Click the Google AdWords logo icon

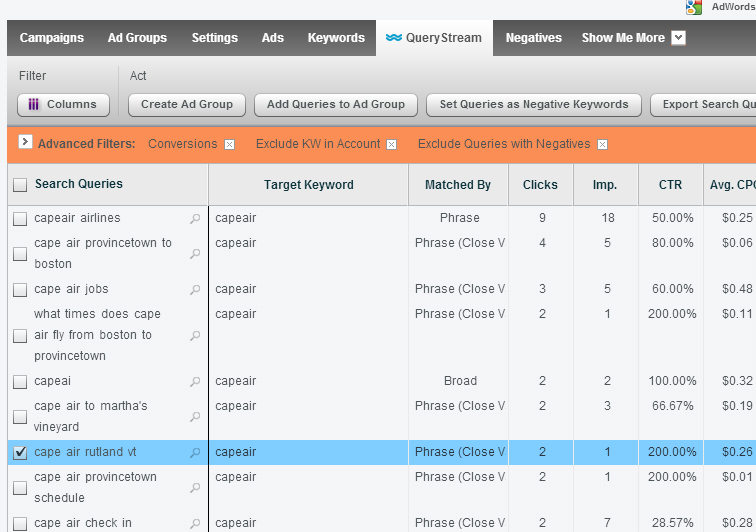point(694,7)
